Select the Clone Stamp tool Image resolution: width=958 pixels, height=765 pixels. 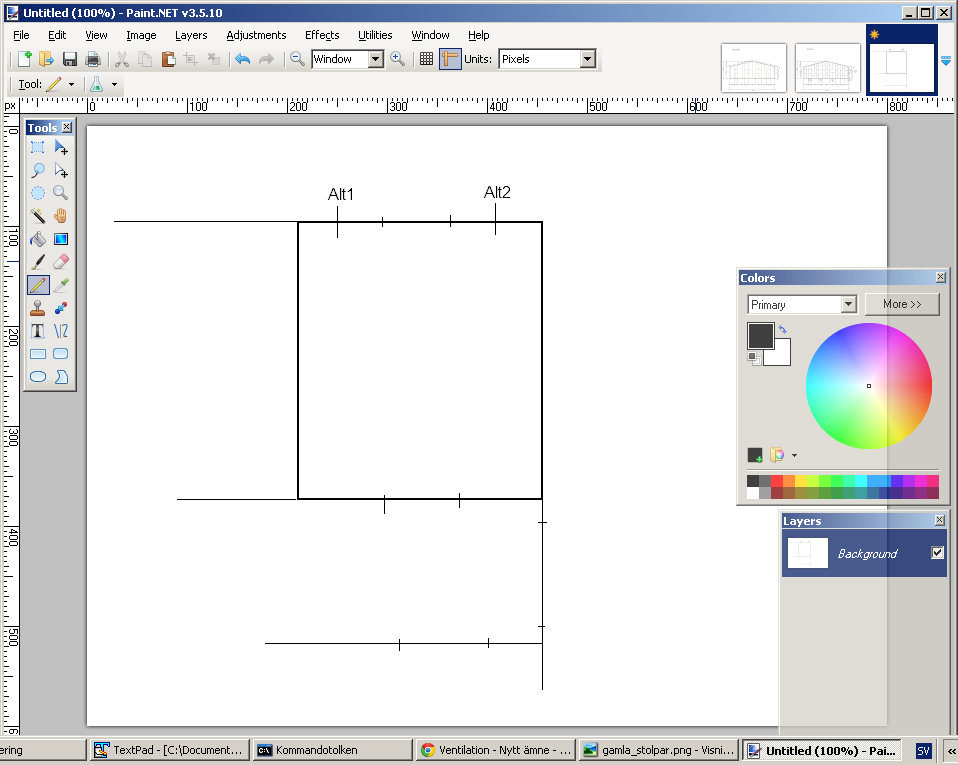tap(38, 308)
